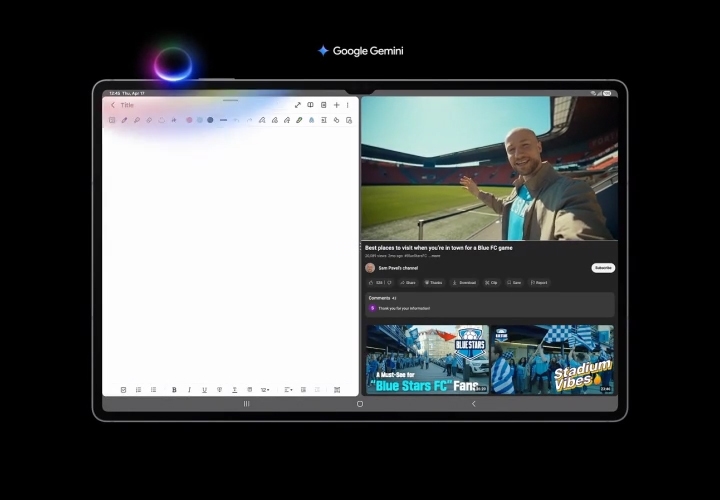Open the page template icon in Notes header
This screenshot has height=500, width=720.
tap(324, 105)
